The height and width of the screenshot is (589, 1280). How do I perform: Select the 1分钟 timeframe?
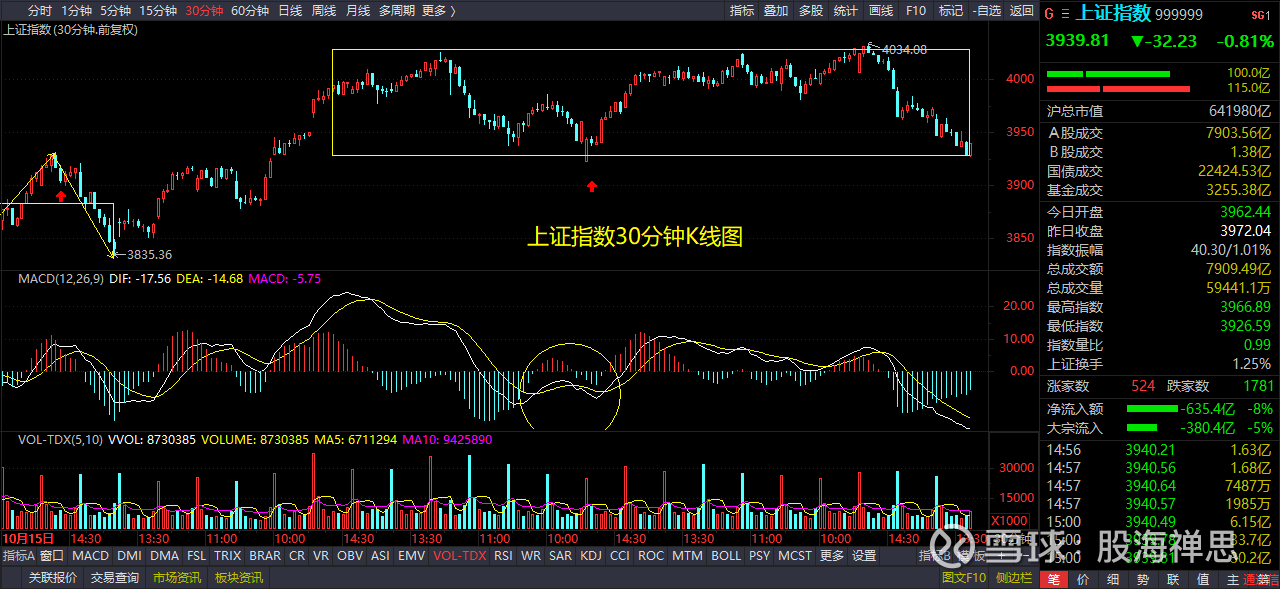point(77,11)
